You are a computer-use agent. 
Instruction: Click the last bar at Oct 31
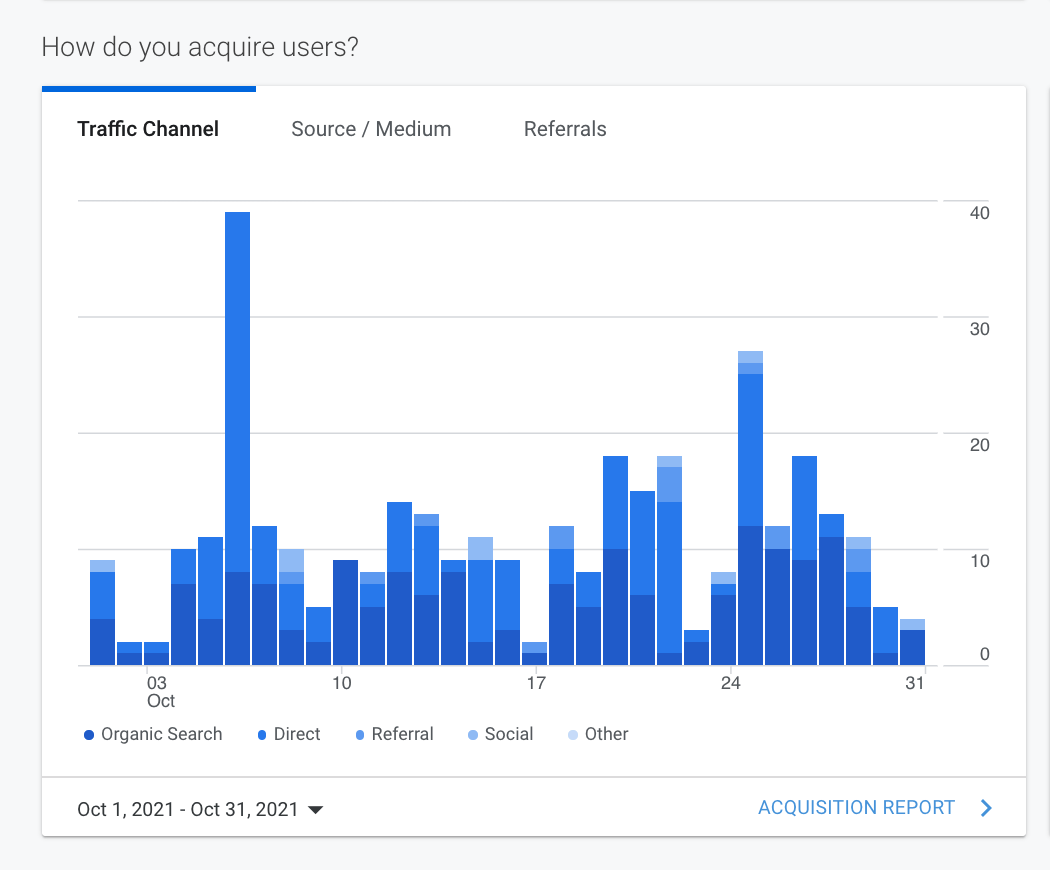912,645
